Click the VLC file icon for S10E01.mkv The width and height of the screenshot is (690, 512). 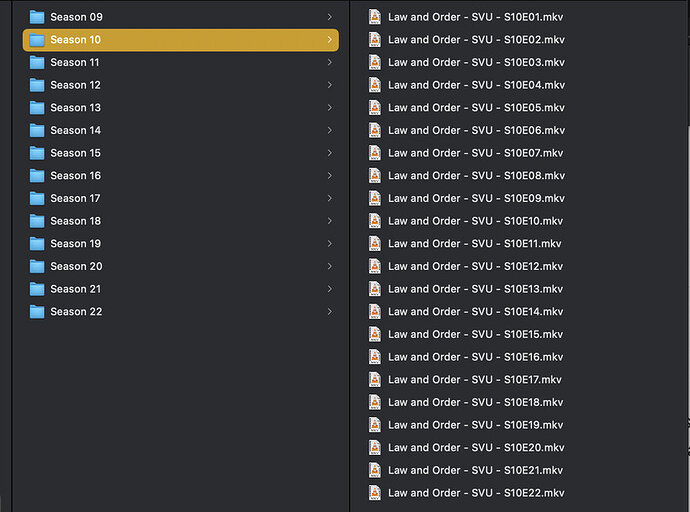tap(374, 17)
